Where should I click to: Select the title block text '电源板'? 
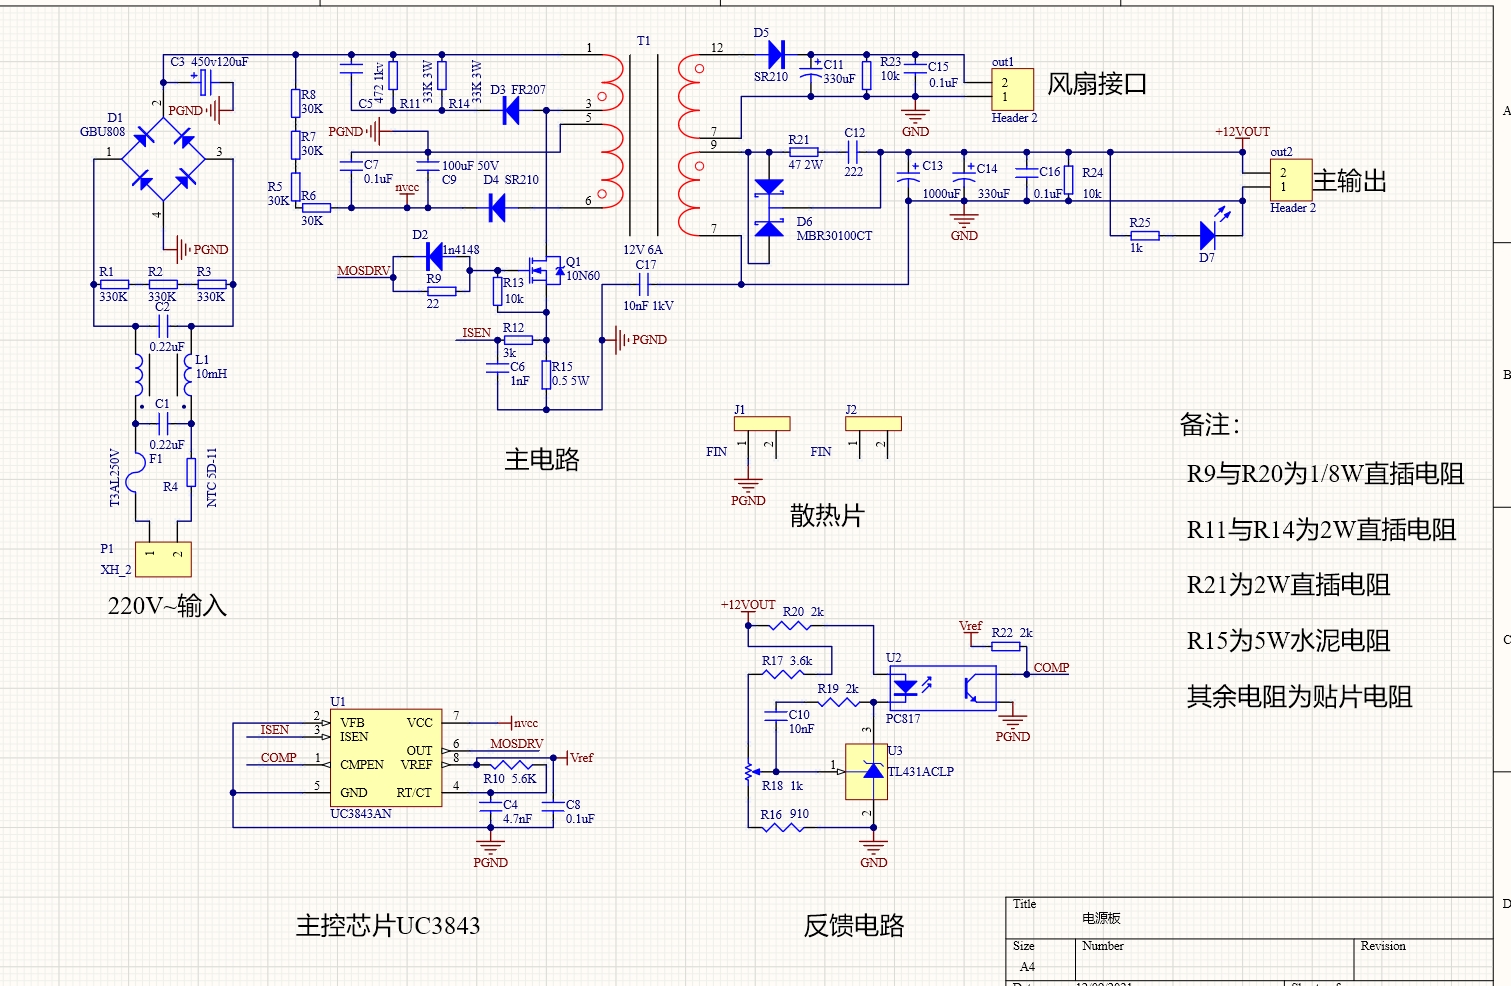tap(1101, 918)
